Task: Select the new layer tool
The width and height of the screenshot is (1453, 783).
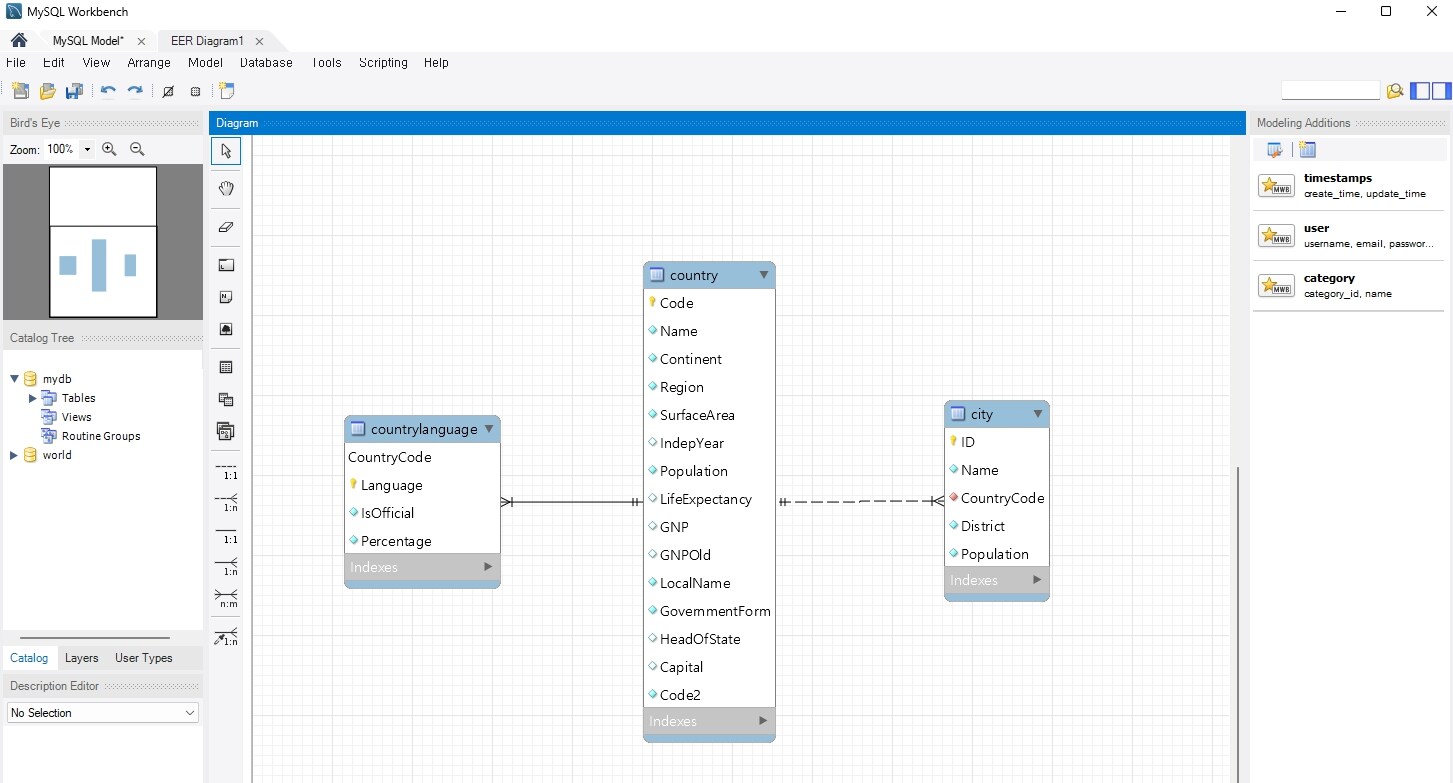Action: (x=226, y=265)
